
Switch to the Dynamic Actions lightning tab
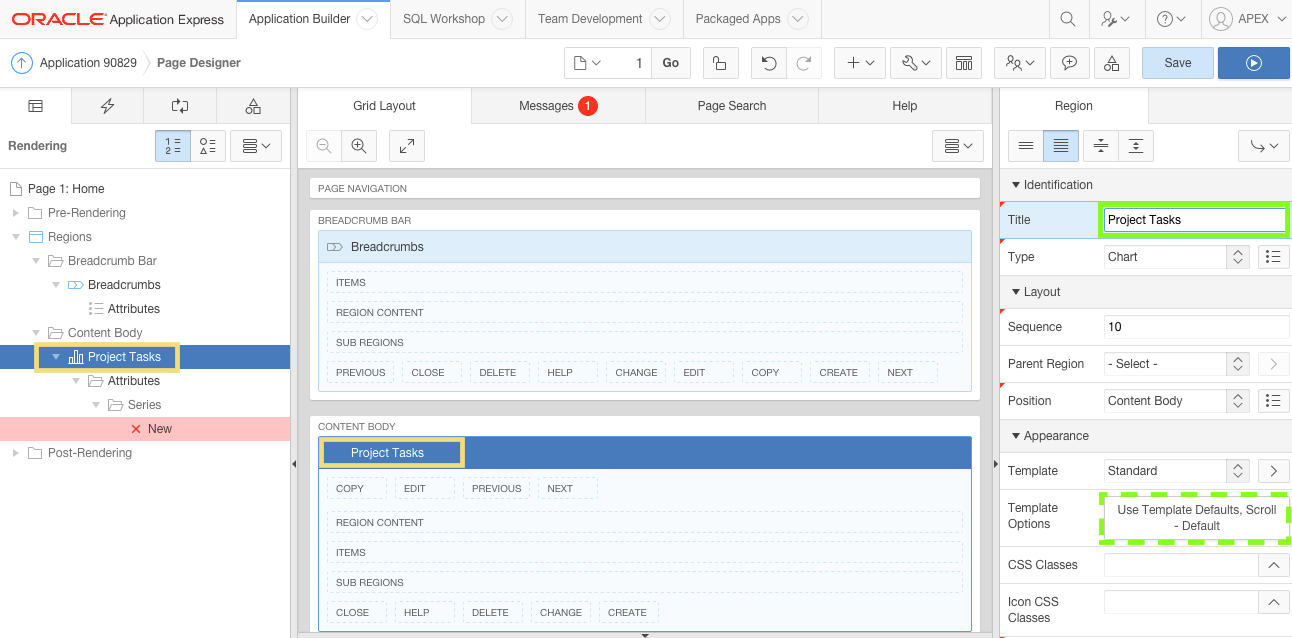[108, 106]
